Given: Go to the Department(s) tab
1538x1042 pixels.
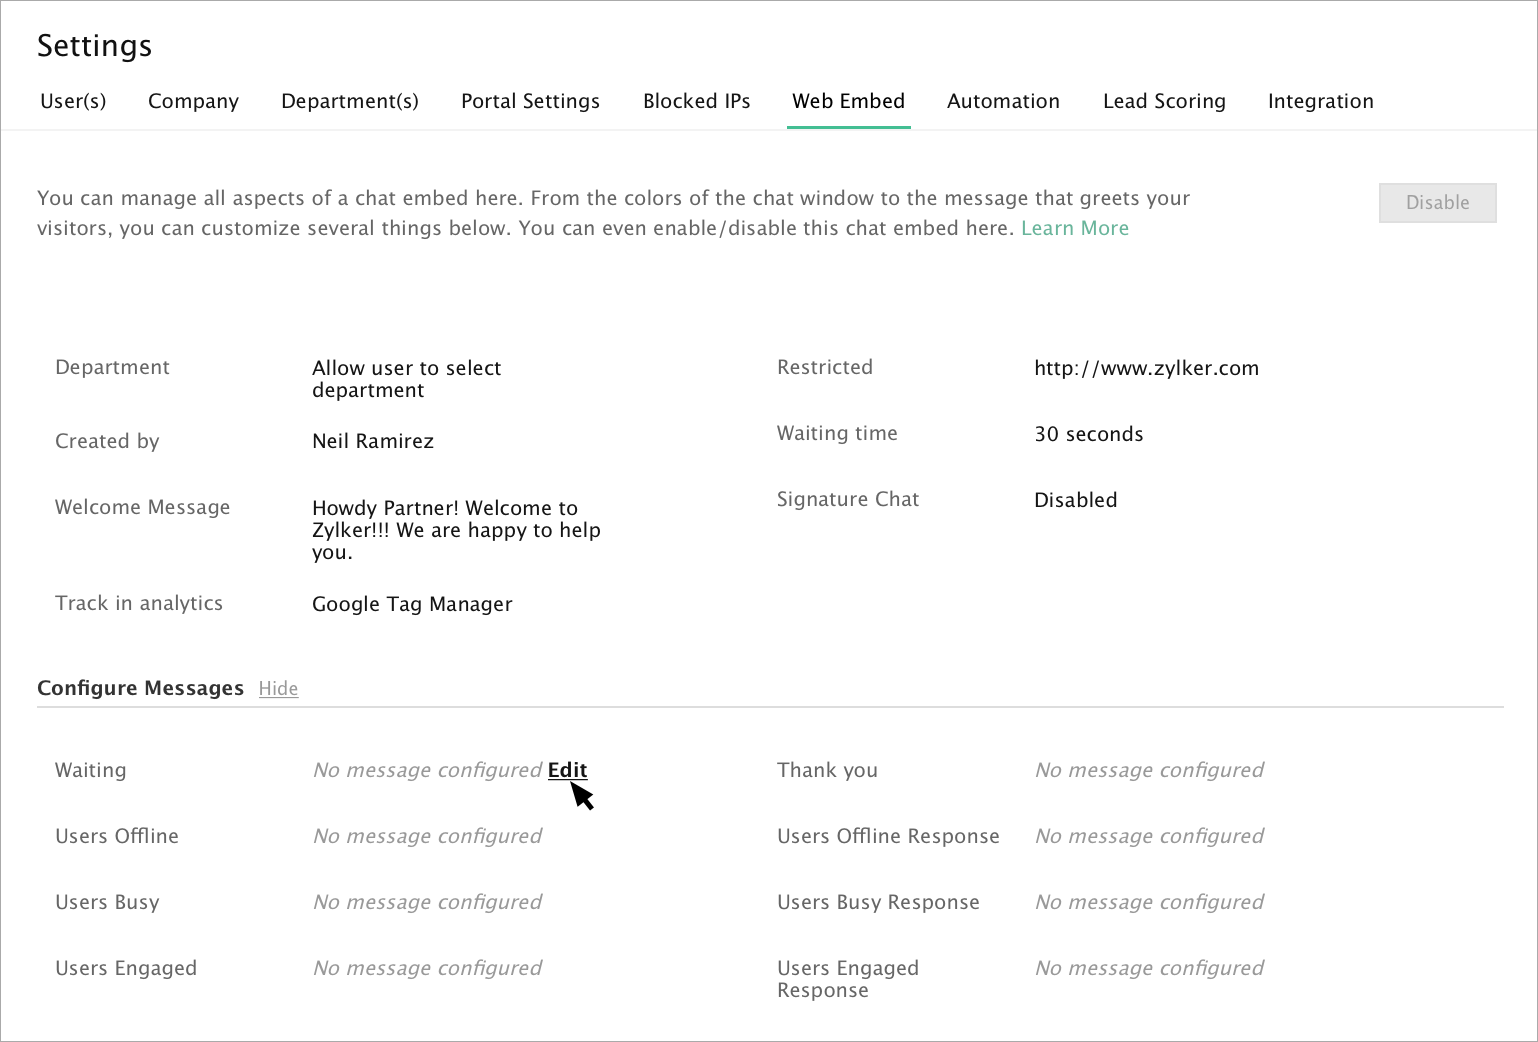Looking at the screenshot, I should pyautogui.click(x=349, y=101).
